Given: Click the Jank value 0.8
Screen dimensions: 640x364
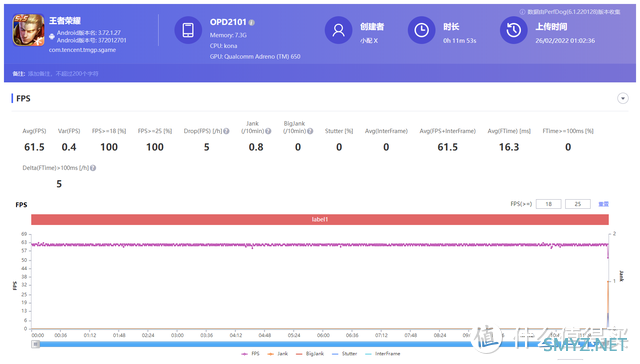Looking at the screenshot, I should 256,147.
